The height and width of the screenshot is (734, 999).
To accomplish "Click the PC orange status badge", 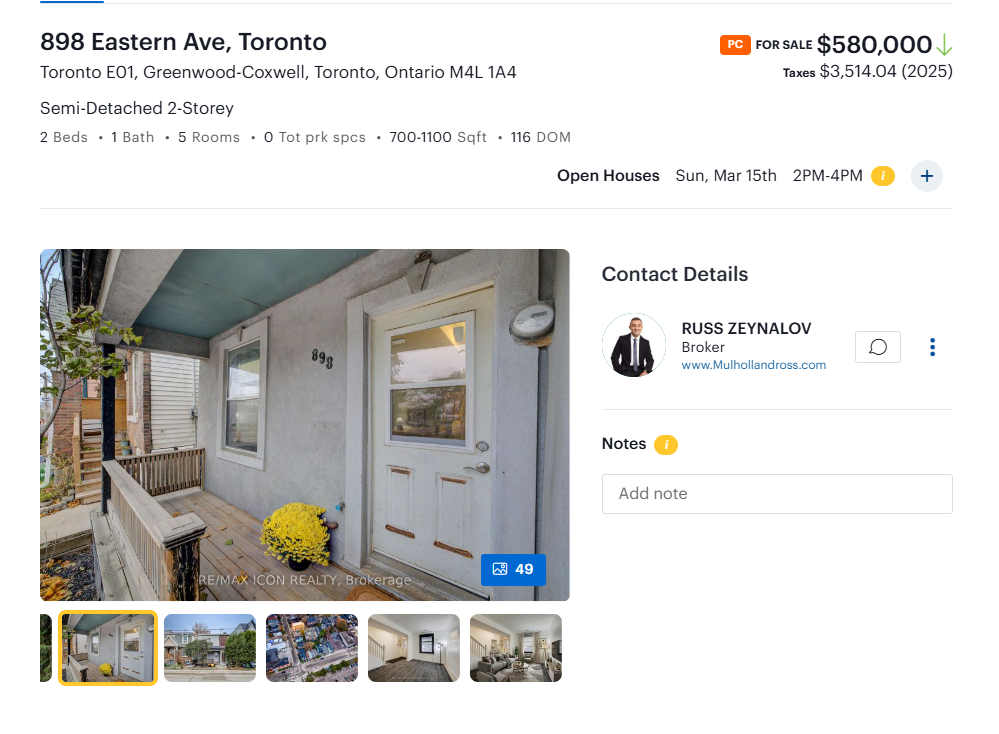I will point(735,45).
